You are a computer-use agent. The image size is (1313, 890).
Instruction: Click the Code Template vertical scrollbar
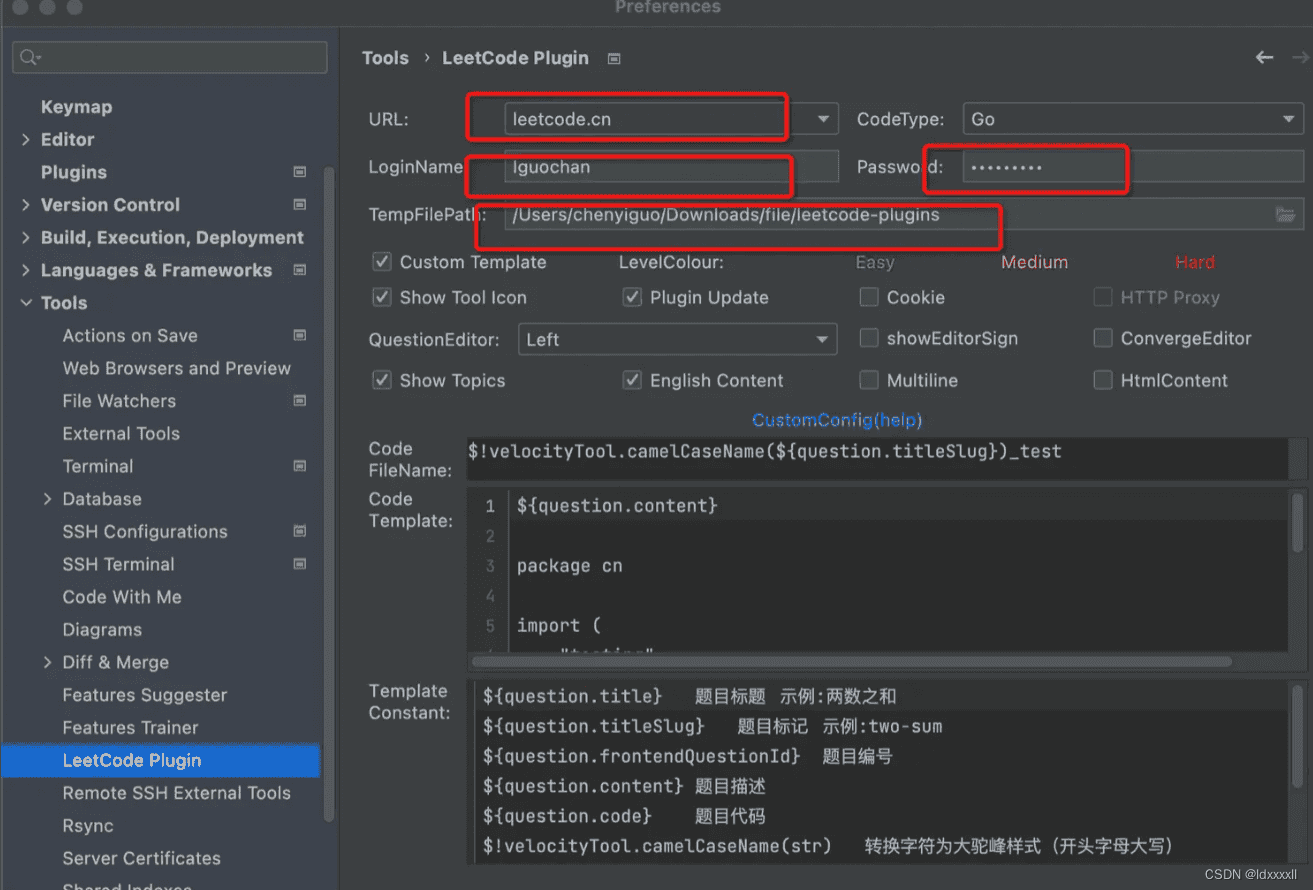coord(1298,523)
